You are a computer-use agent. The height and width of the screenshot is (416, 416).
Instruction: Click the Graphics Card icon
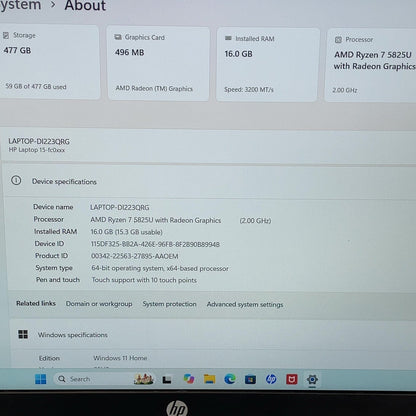(118, 37)
